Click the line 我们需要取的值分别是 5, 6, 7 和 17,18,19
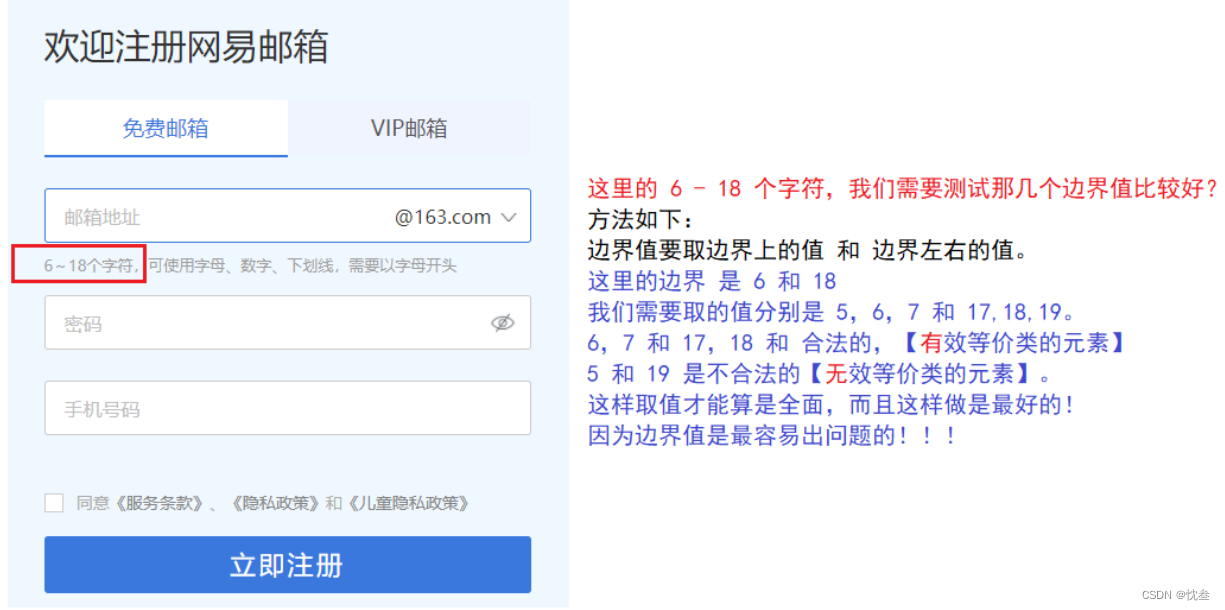 pyautogui.click(x=832, y=313)
